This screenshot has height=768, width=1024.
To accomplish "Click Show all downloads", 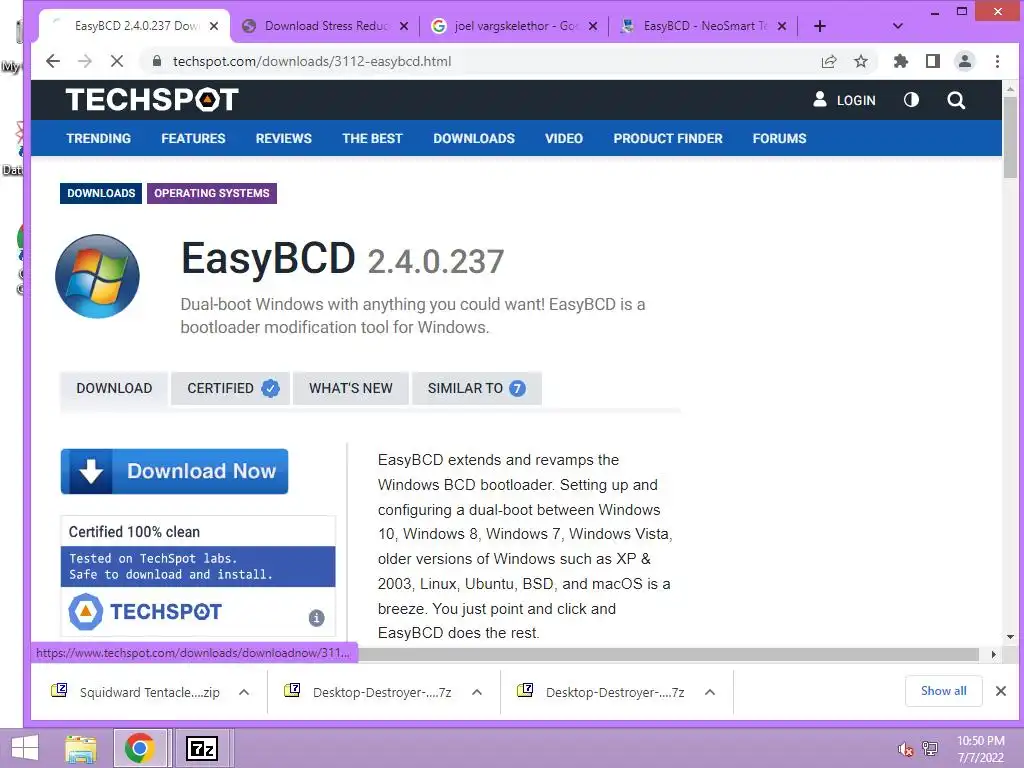I will coord(944,691).
